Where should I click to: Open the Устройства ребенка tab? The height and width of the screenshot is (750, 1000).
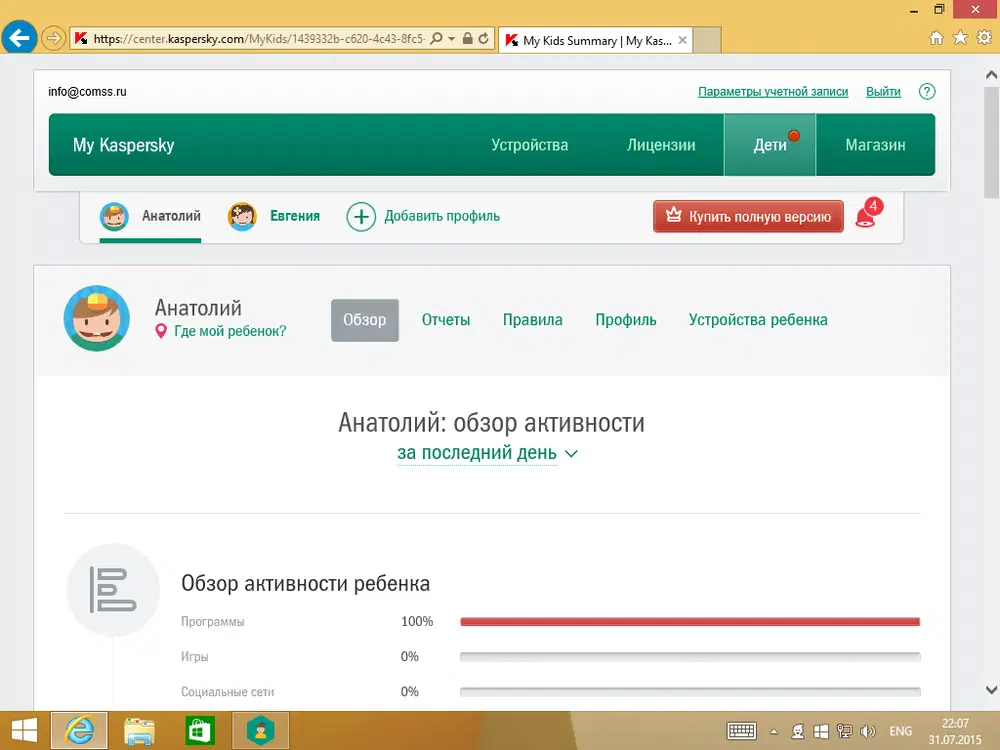[758, 320]
